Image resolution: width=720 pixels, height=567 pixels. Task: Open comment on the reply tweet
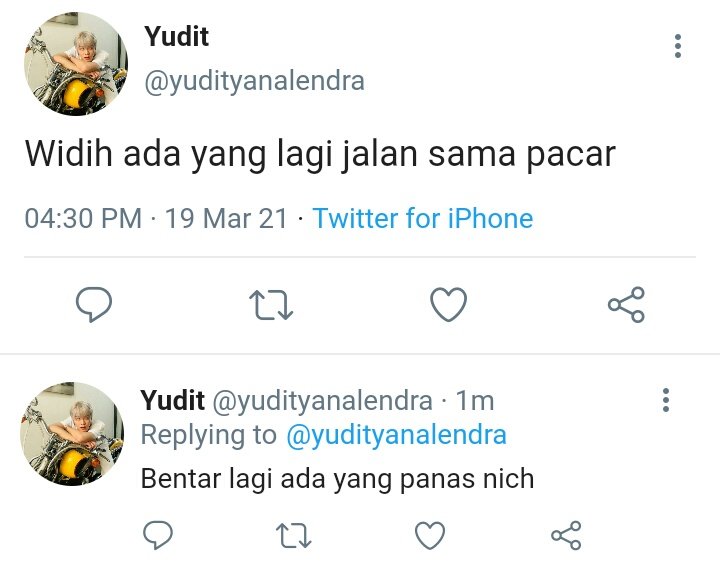pyautogui.click(x=158, y=535)
